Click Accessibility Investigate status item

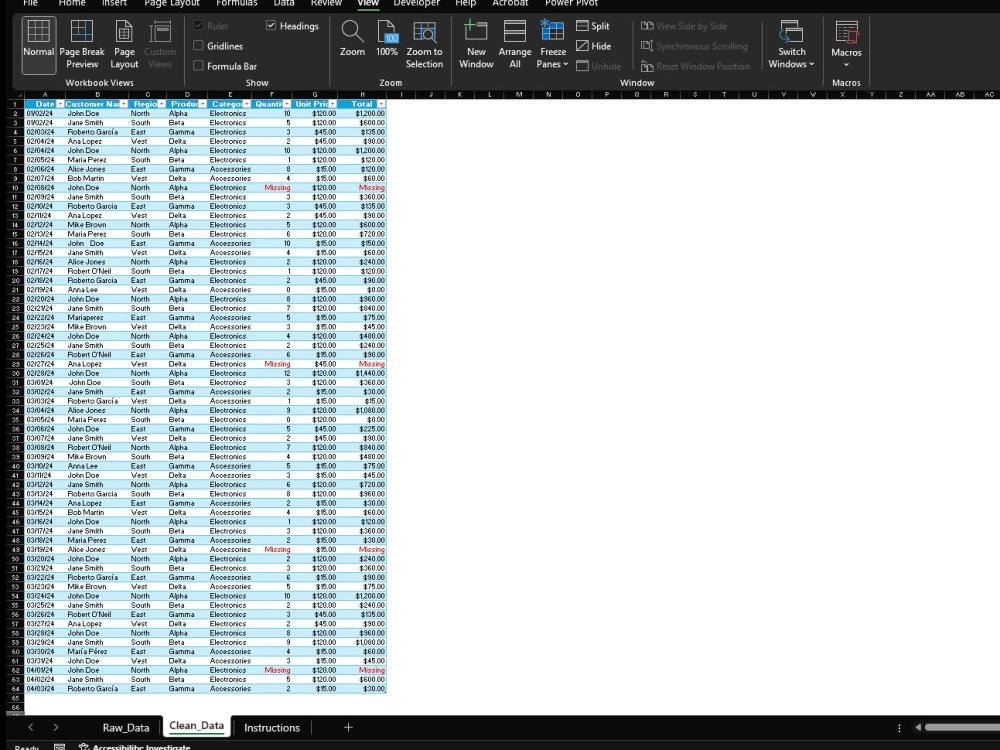click(135, 747)
